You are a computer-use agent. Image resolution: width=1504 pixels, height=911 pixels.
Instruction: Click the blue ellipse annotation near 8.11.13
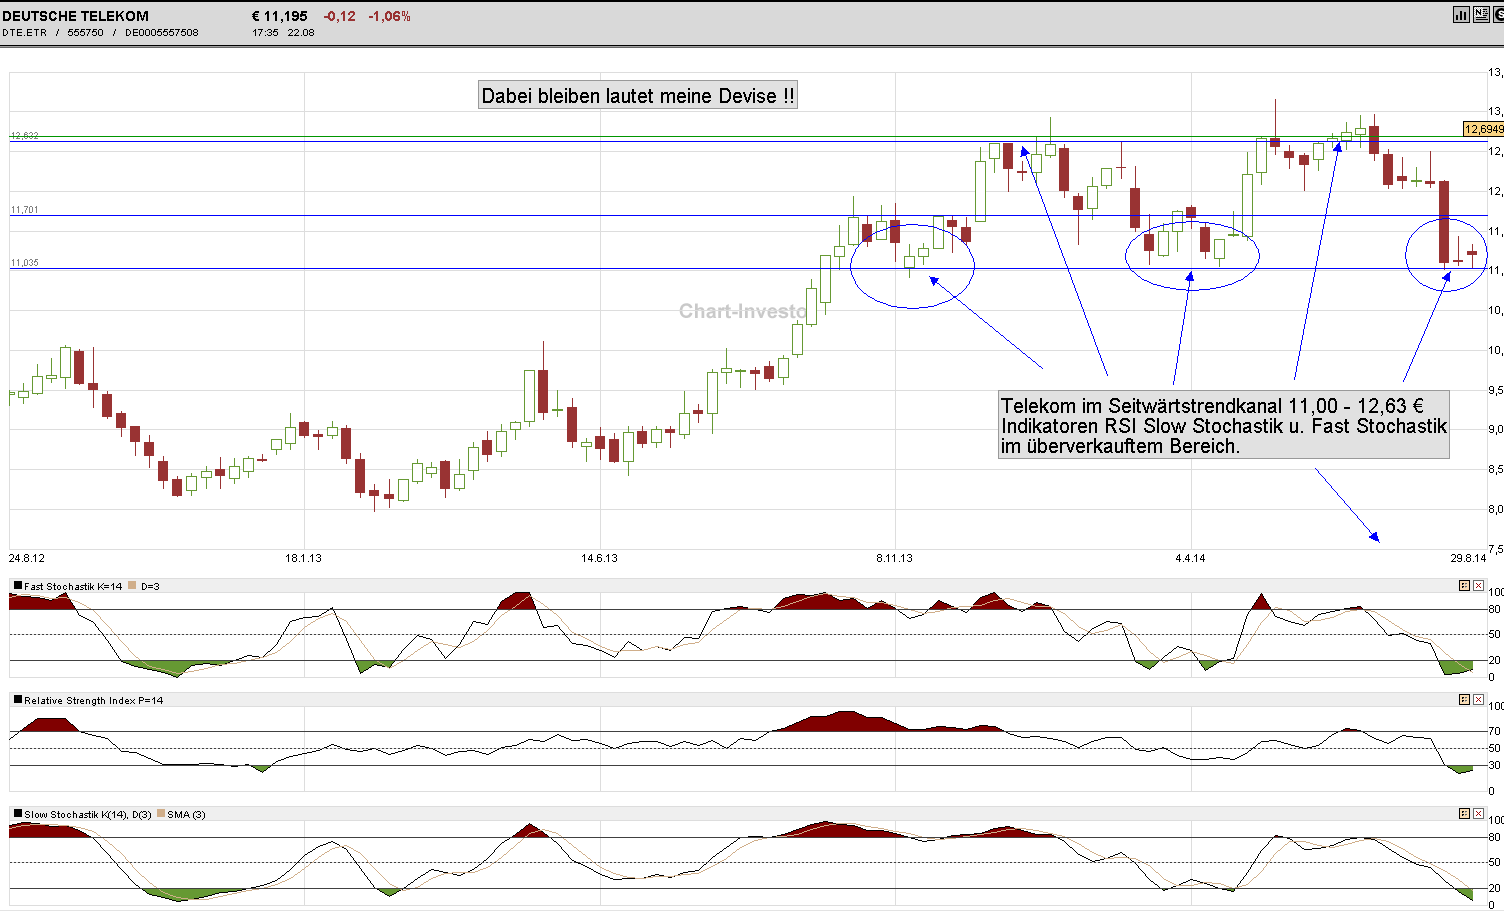pyautogui.click(x=911, y=265)
